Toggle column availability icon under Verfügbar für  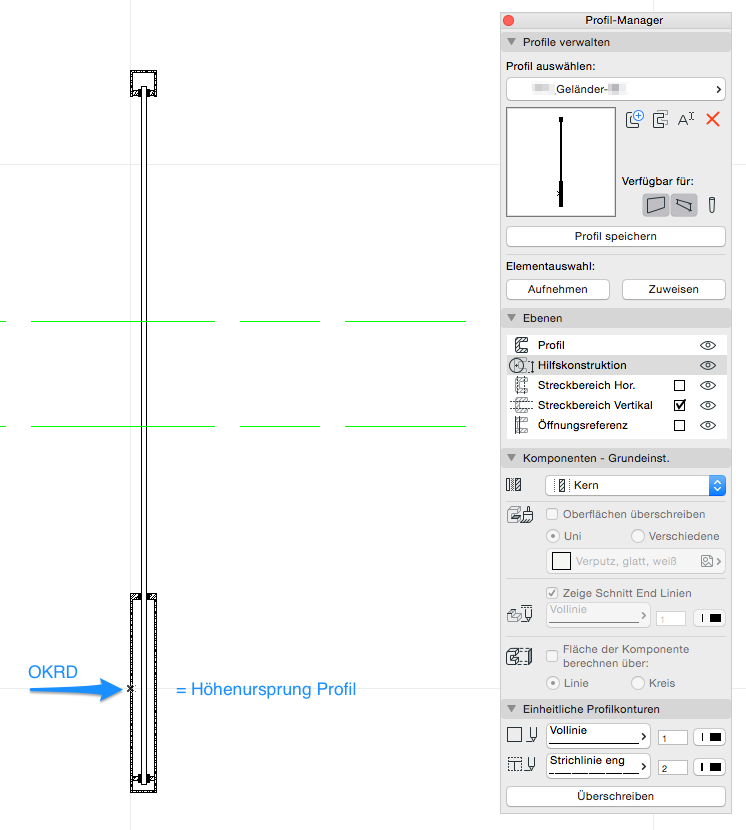712,205
